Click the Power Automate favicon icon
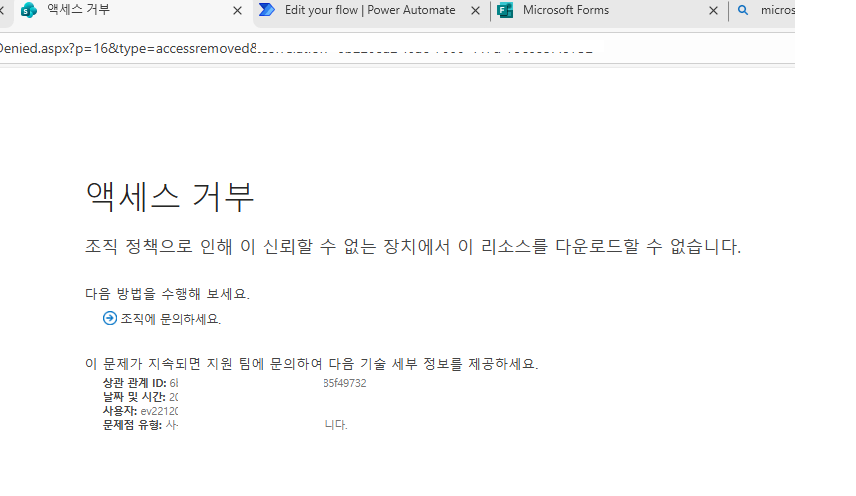856x496 pixels. click(x=266, y=10)
